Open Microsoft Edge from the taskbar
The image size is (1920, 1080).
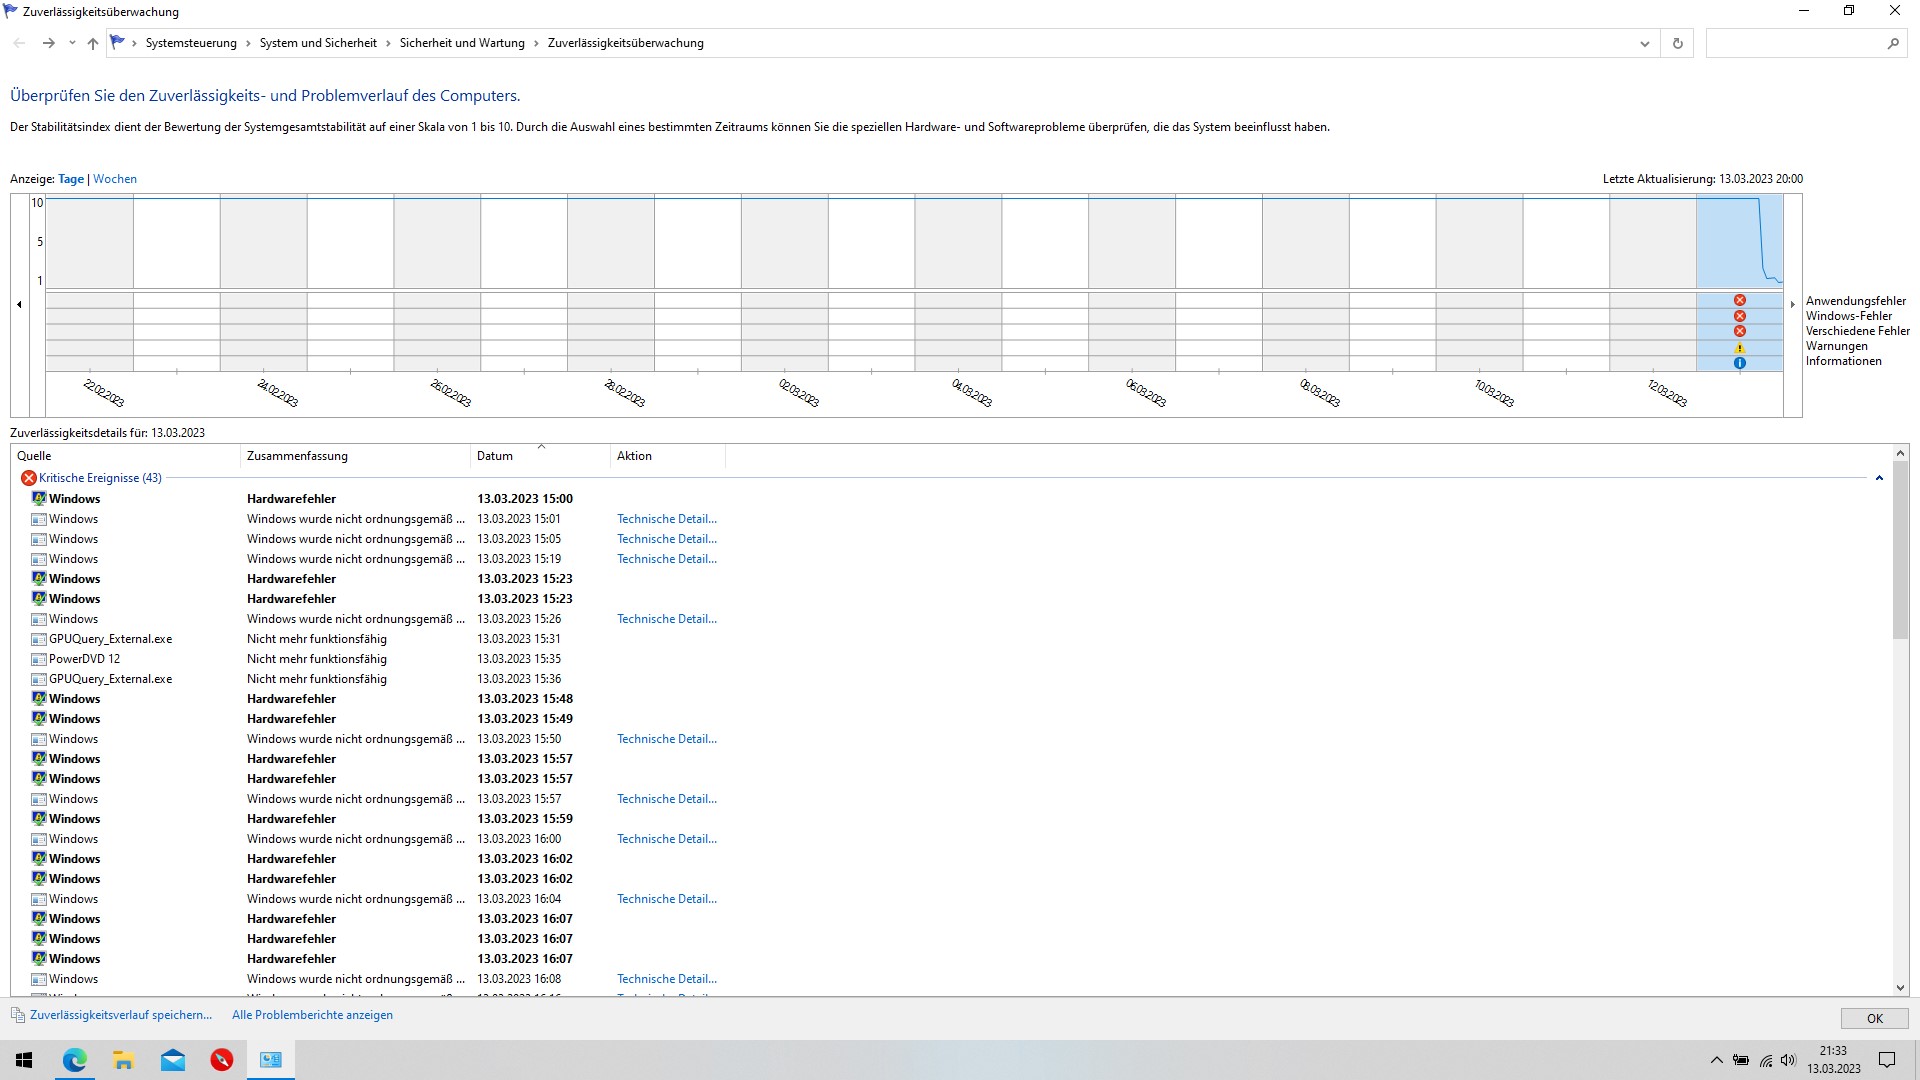(x=75, y=1060)
